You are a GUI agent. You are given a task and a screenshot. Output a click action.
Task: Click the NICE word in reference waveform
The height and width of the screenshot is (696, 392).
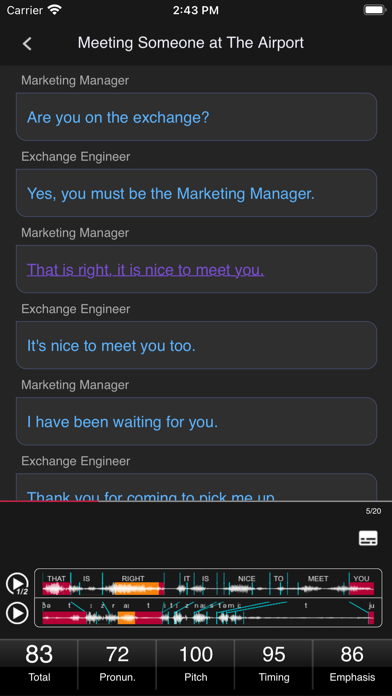point(246,578)
